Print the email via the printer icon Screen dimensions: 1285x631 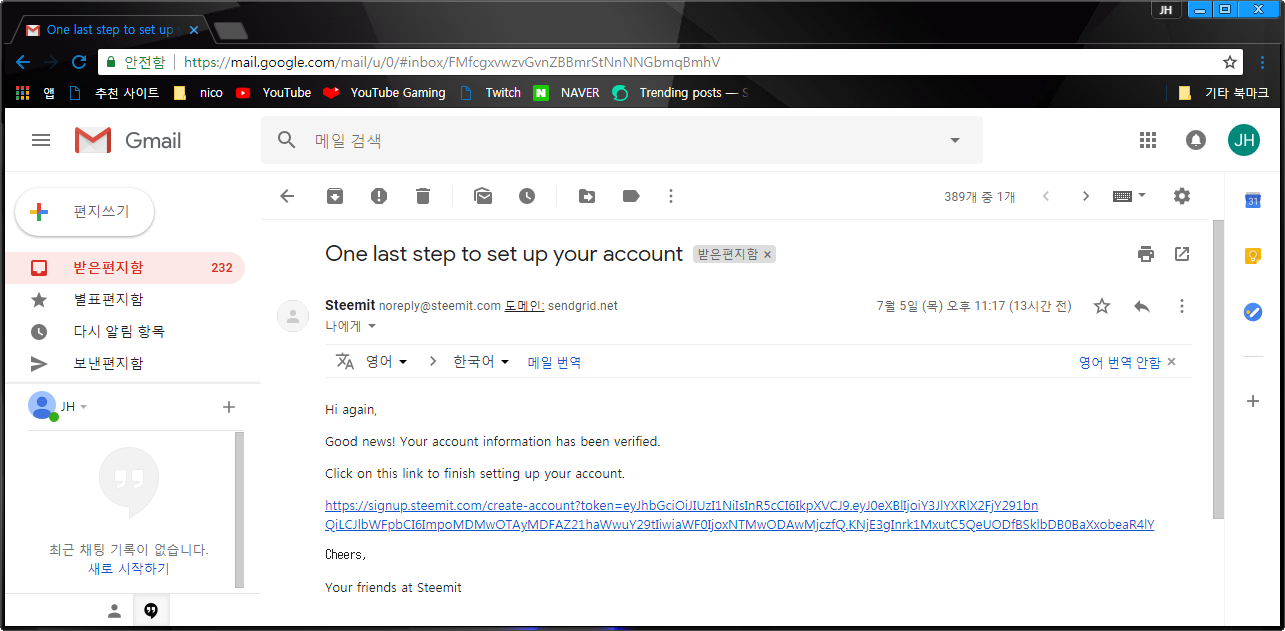(x=1146, y=254)
